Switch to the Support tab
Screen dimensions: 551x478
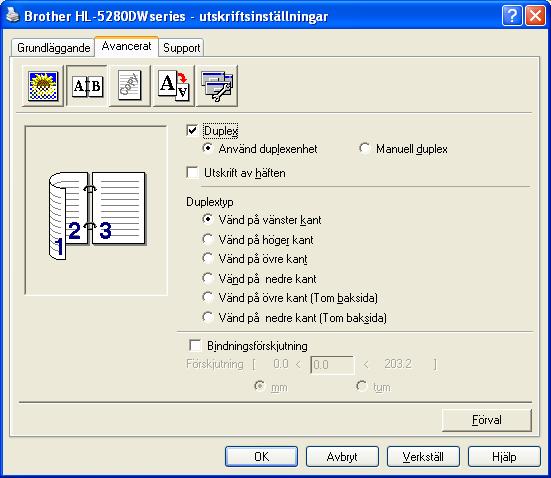[x=181, y=48]
